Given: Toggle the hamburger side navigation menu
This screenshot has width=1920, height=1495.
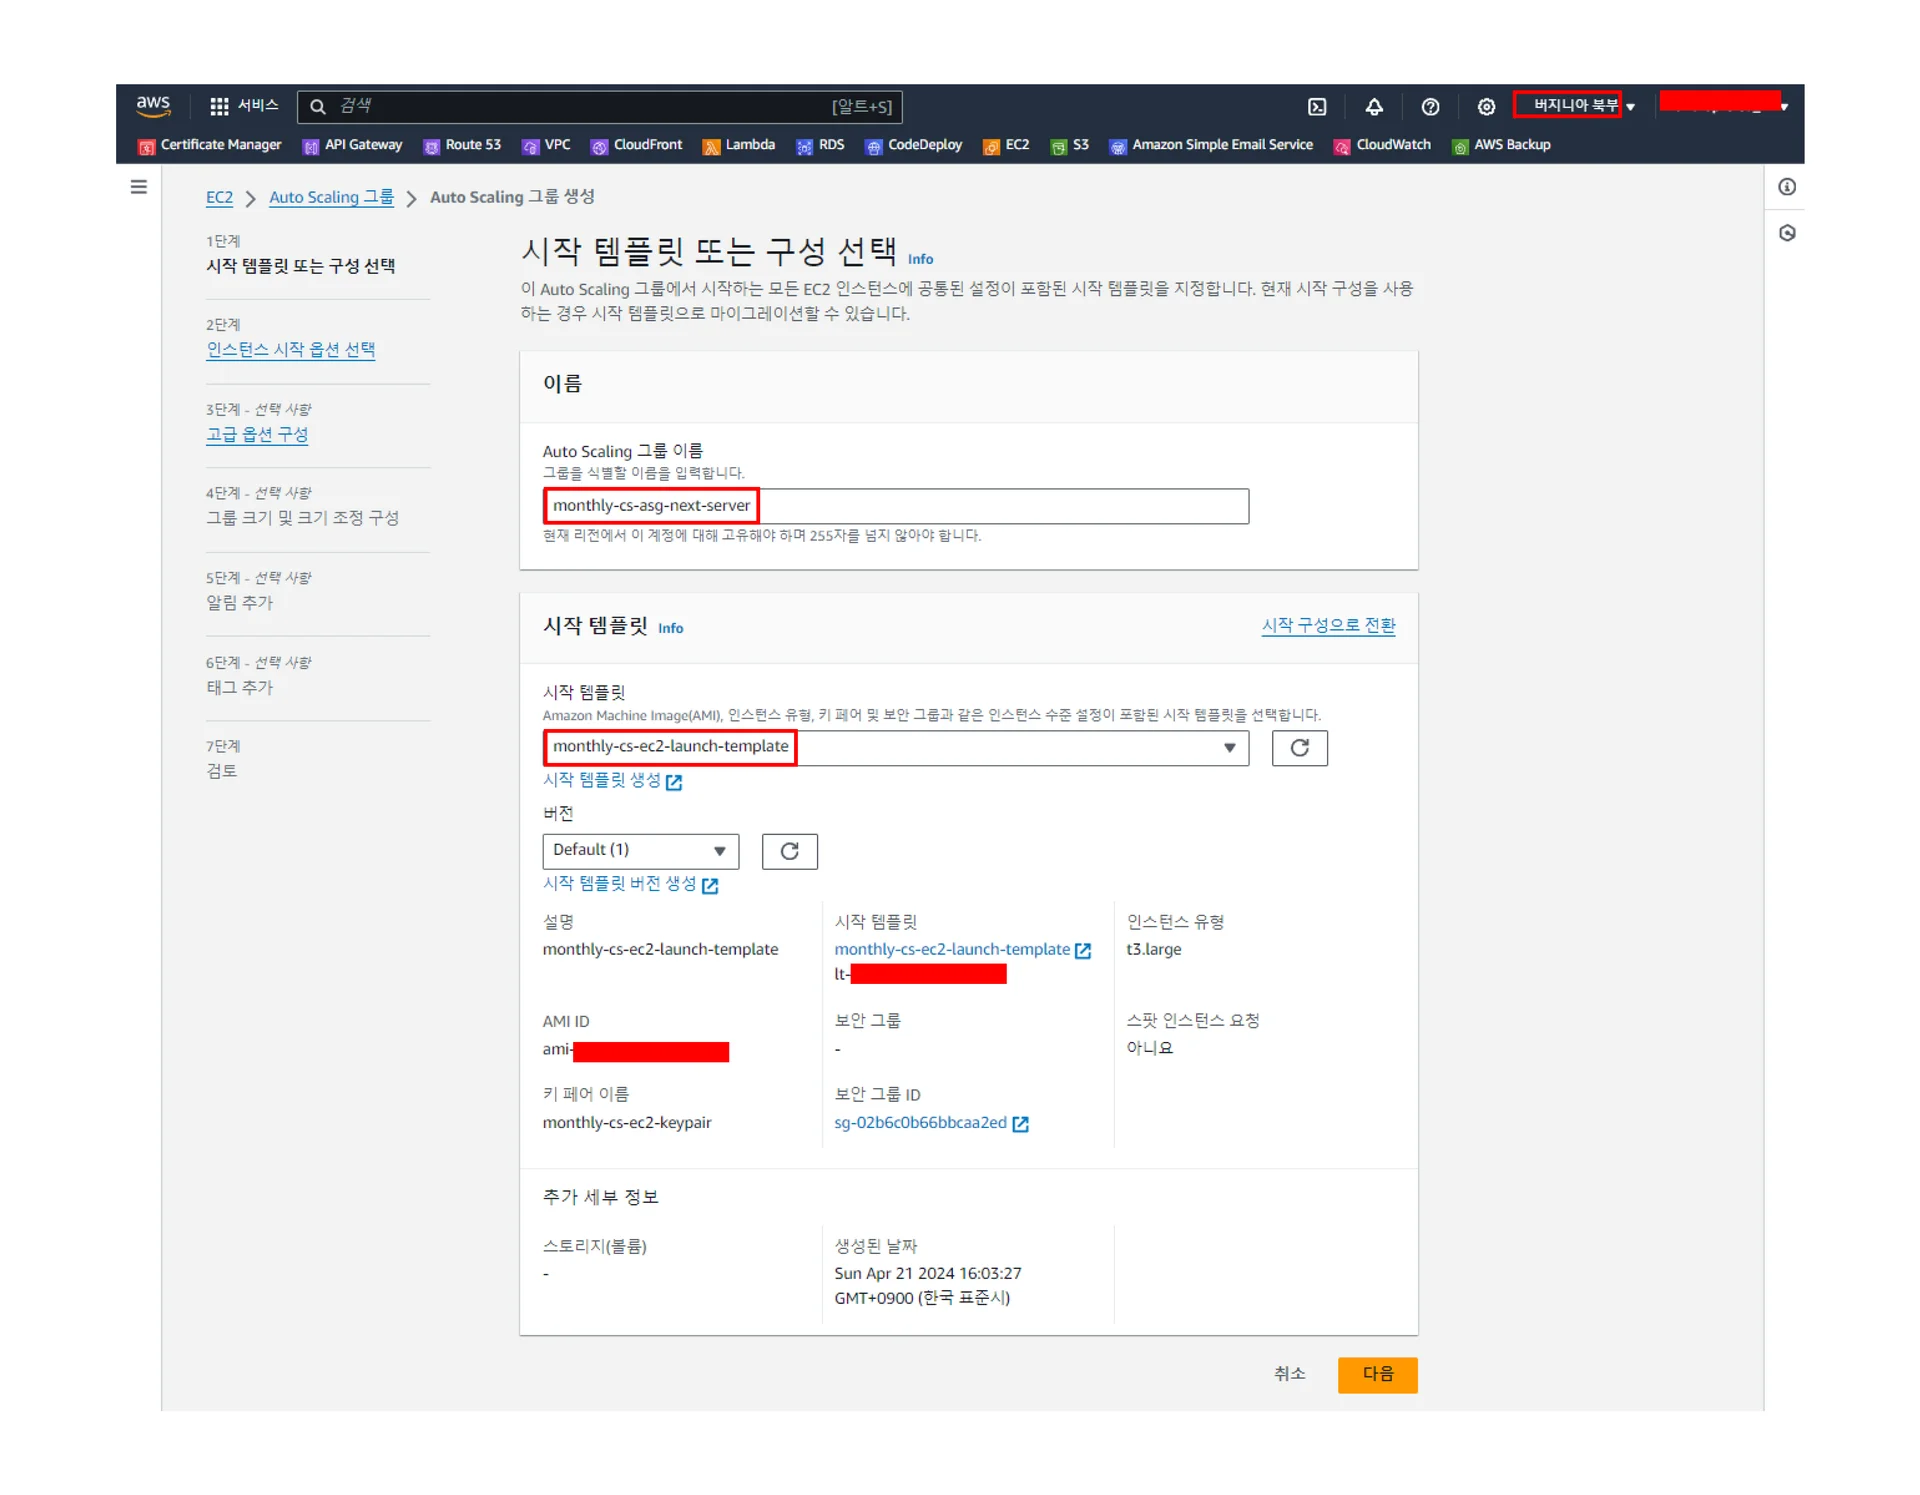Looking at the screenshot, I should coord(139,187).
